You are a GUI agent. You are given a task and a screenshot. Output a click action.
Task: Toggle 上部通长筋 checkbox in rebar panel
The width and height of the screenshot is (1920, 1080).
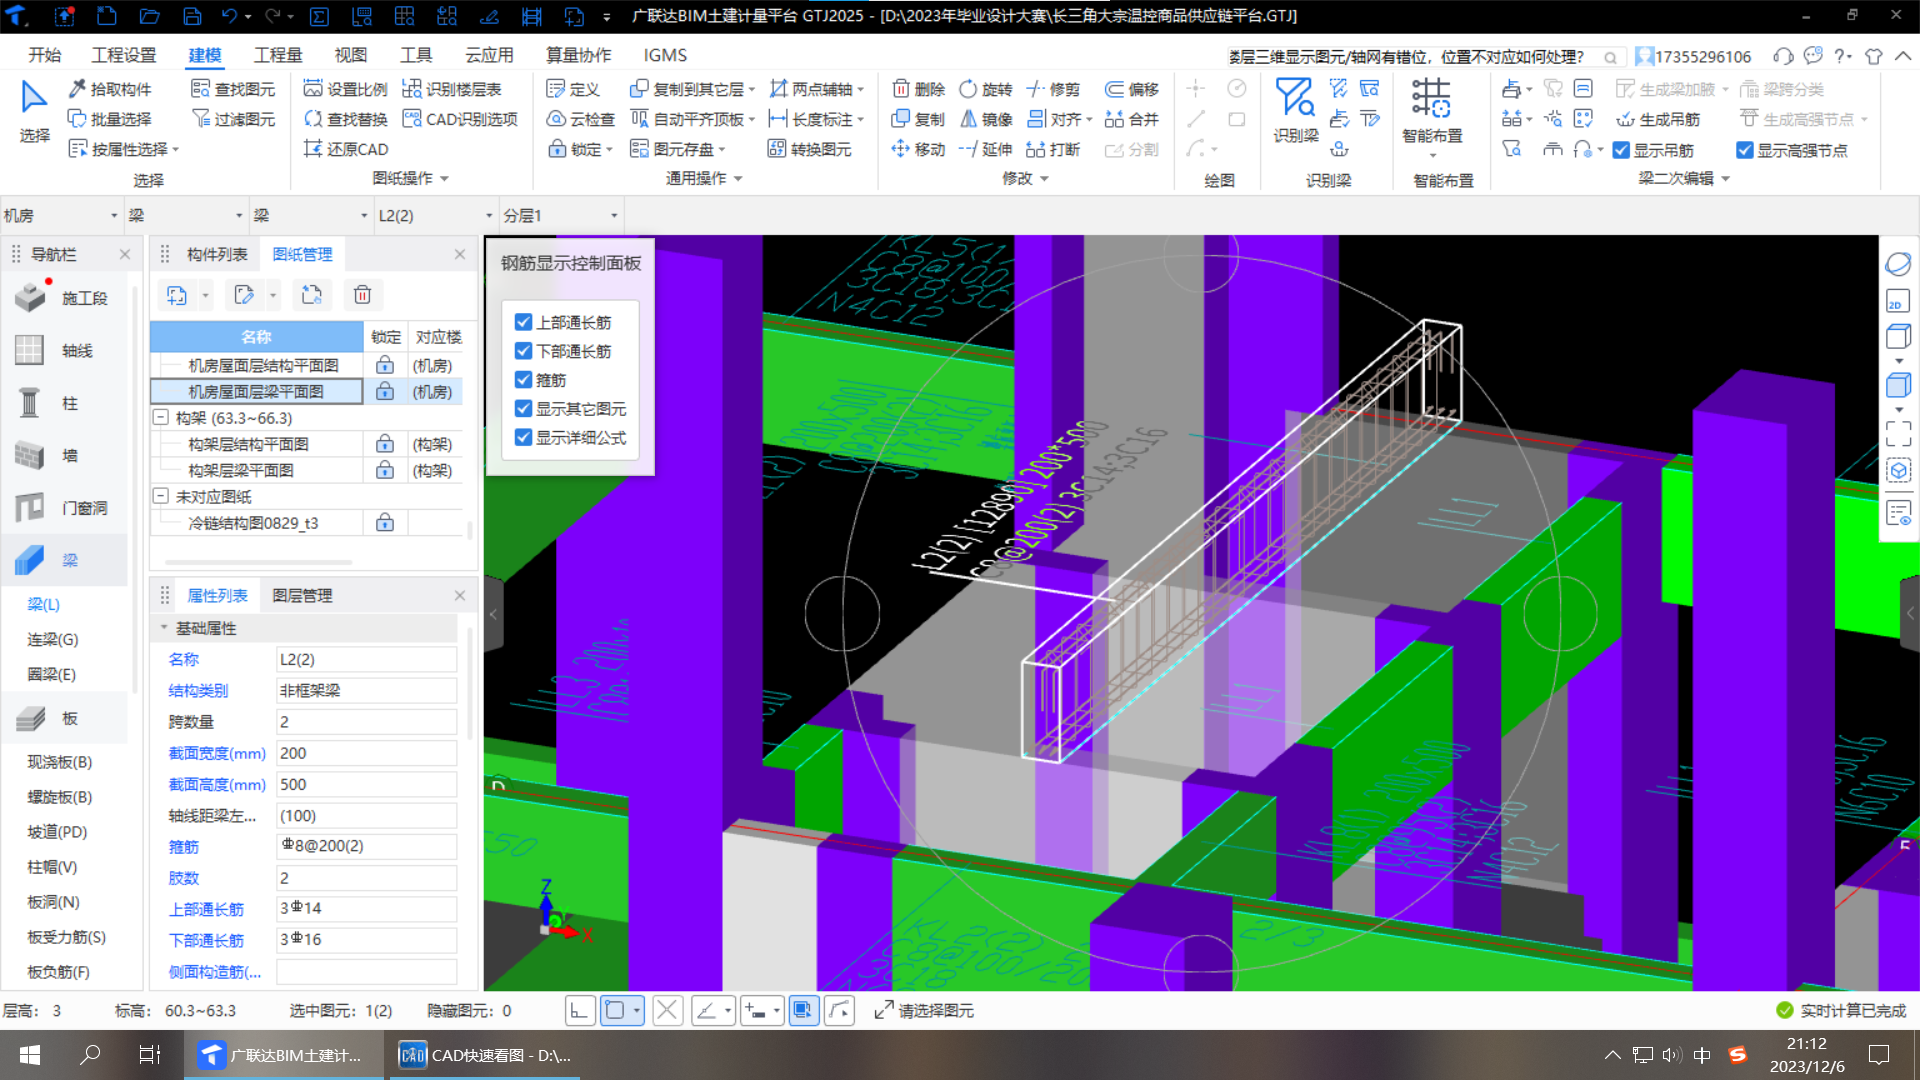pos(524,322)
